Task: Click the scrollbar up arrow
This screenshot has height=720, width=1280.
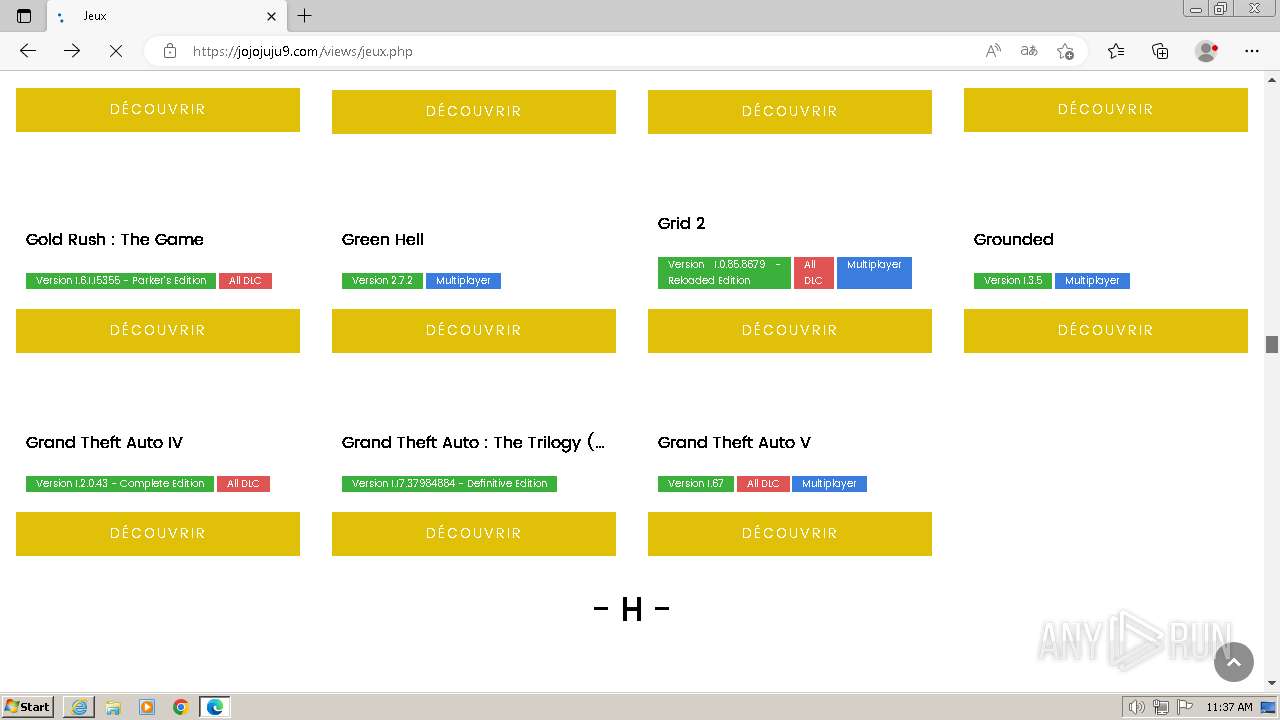Action: point(1272,79)
